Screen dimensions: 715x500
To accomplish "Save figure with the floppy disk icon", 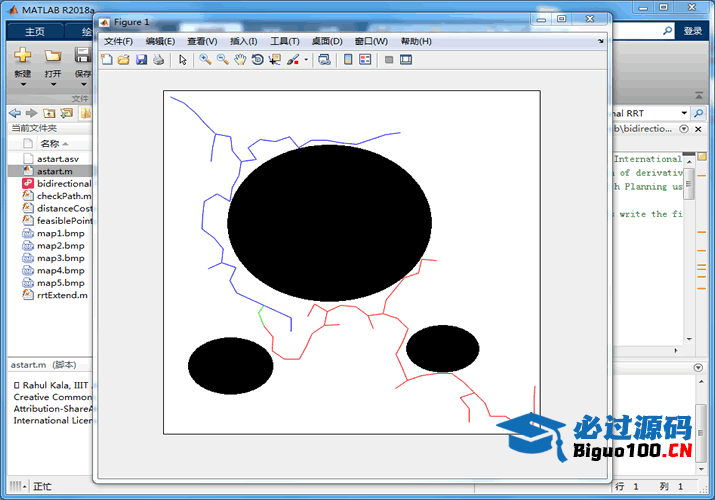I will coord(141,60).
